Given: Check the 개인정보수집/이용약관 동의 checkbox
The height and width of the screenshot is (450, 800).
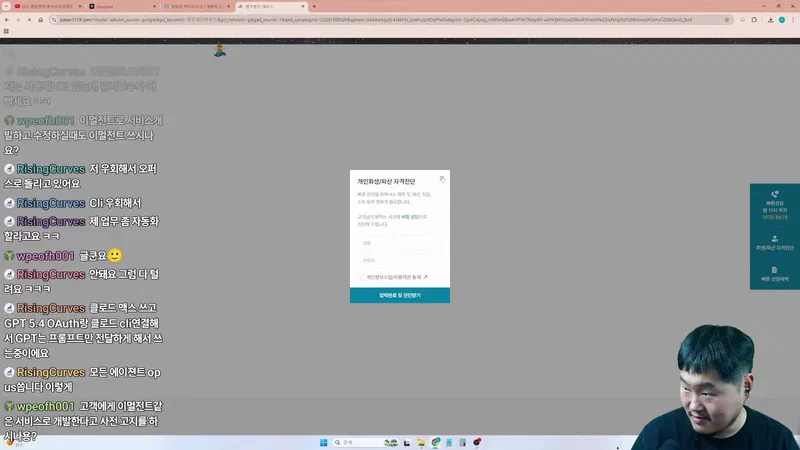Looking at the screenshot, I should coord(361,277).
